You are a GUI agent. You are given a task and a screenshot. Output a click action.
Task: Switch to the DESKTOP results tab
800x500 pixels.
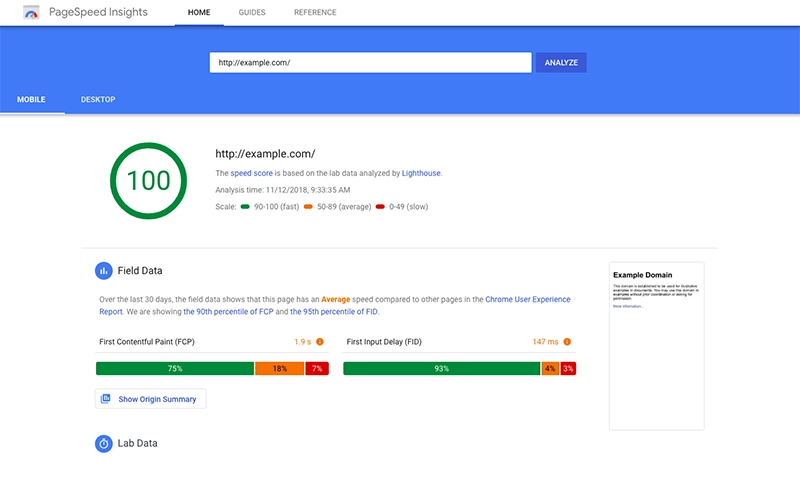click(x=98, y=99)
